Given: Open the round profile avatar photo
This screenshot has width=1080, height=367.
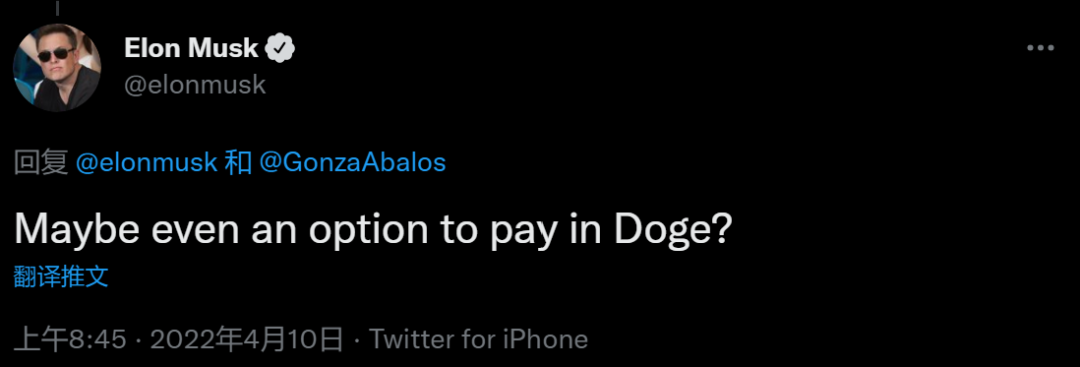Looking at the screenshot, I should [58, 67].
